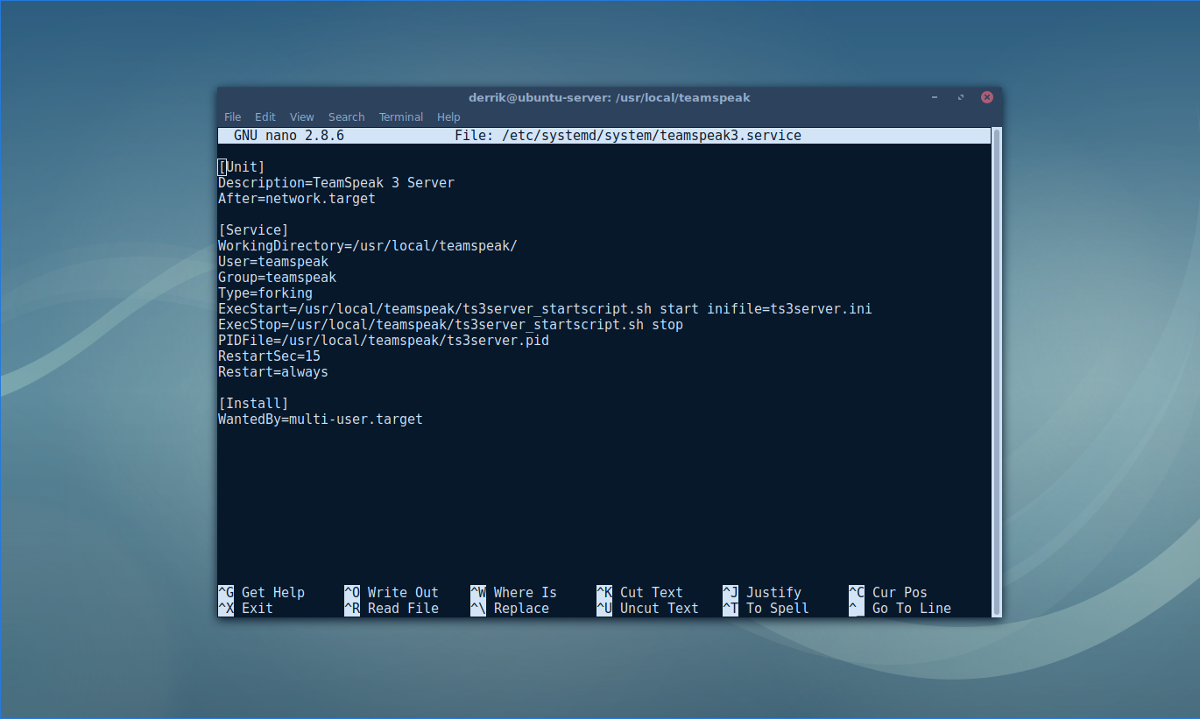Image resolution: width=1200 pixels, height=719 pixels.
Task: Click the WorkingDirectory line
Action: tap(368, 246)
